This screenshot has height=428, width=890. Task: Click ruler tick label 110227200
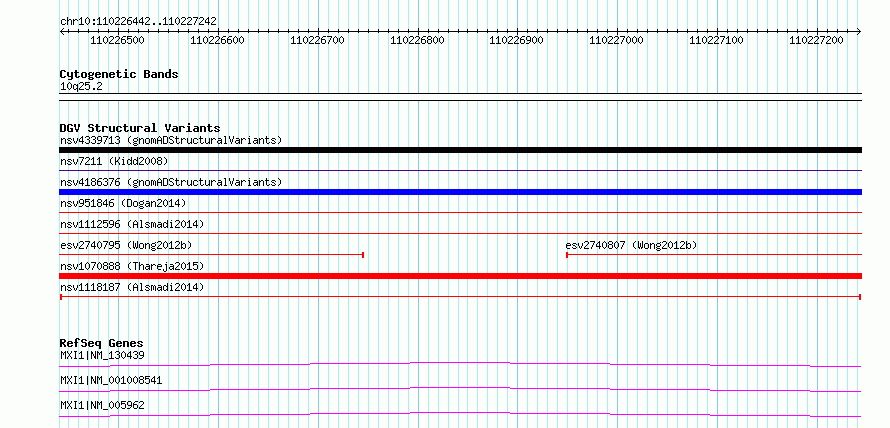coord(816,40)
